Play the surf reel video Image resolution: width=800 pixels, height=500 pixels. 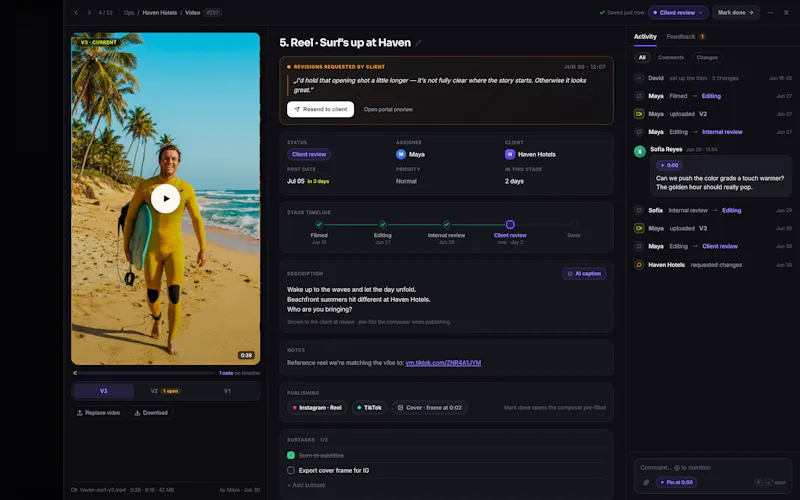coord(165,198)
